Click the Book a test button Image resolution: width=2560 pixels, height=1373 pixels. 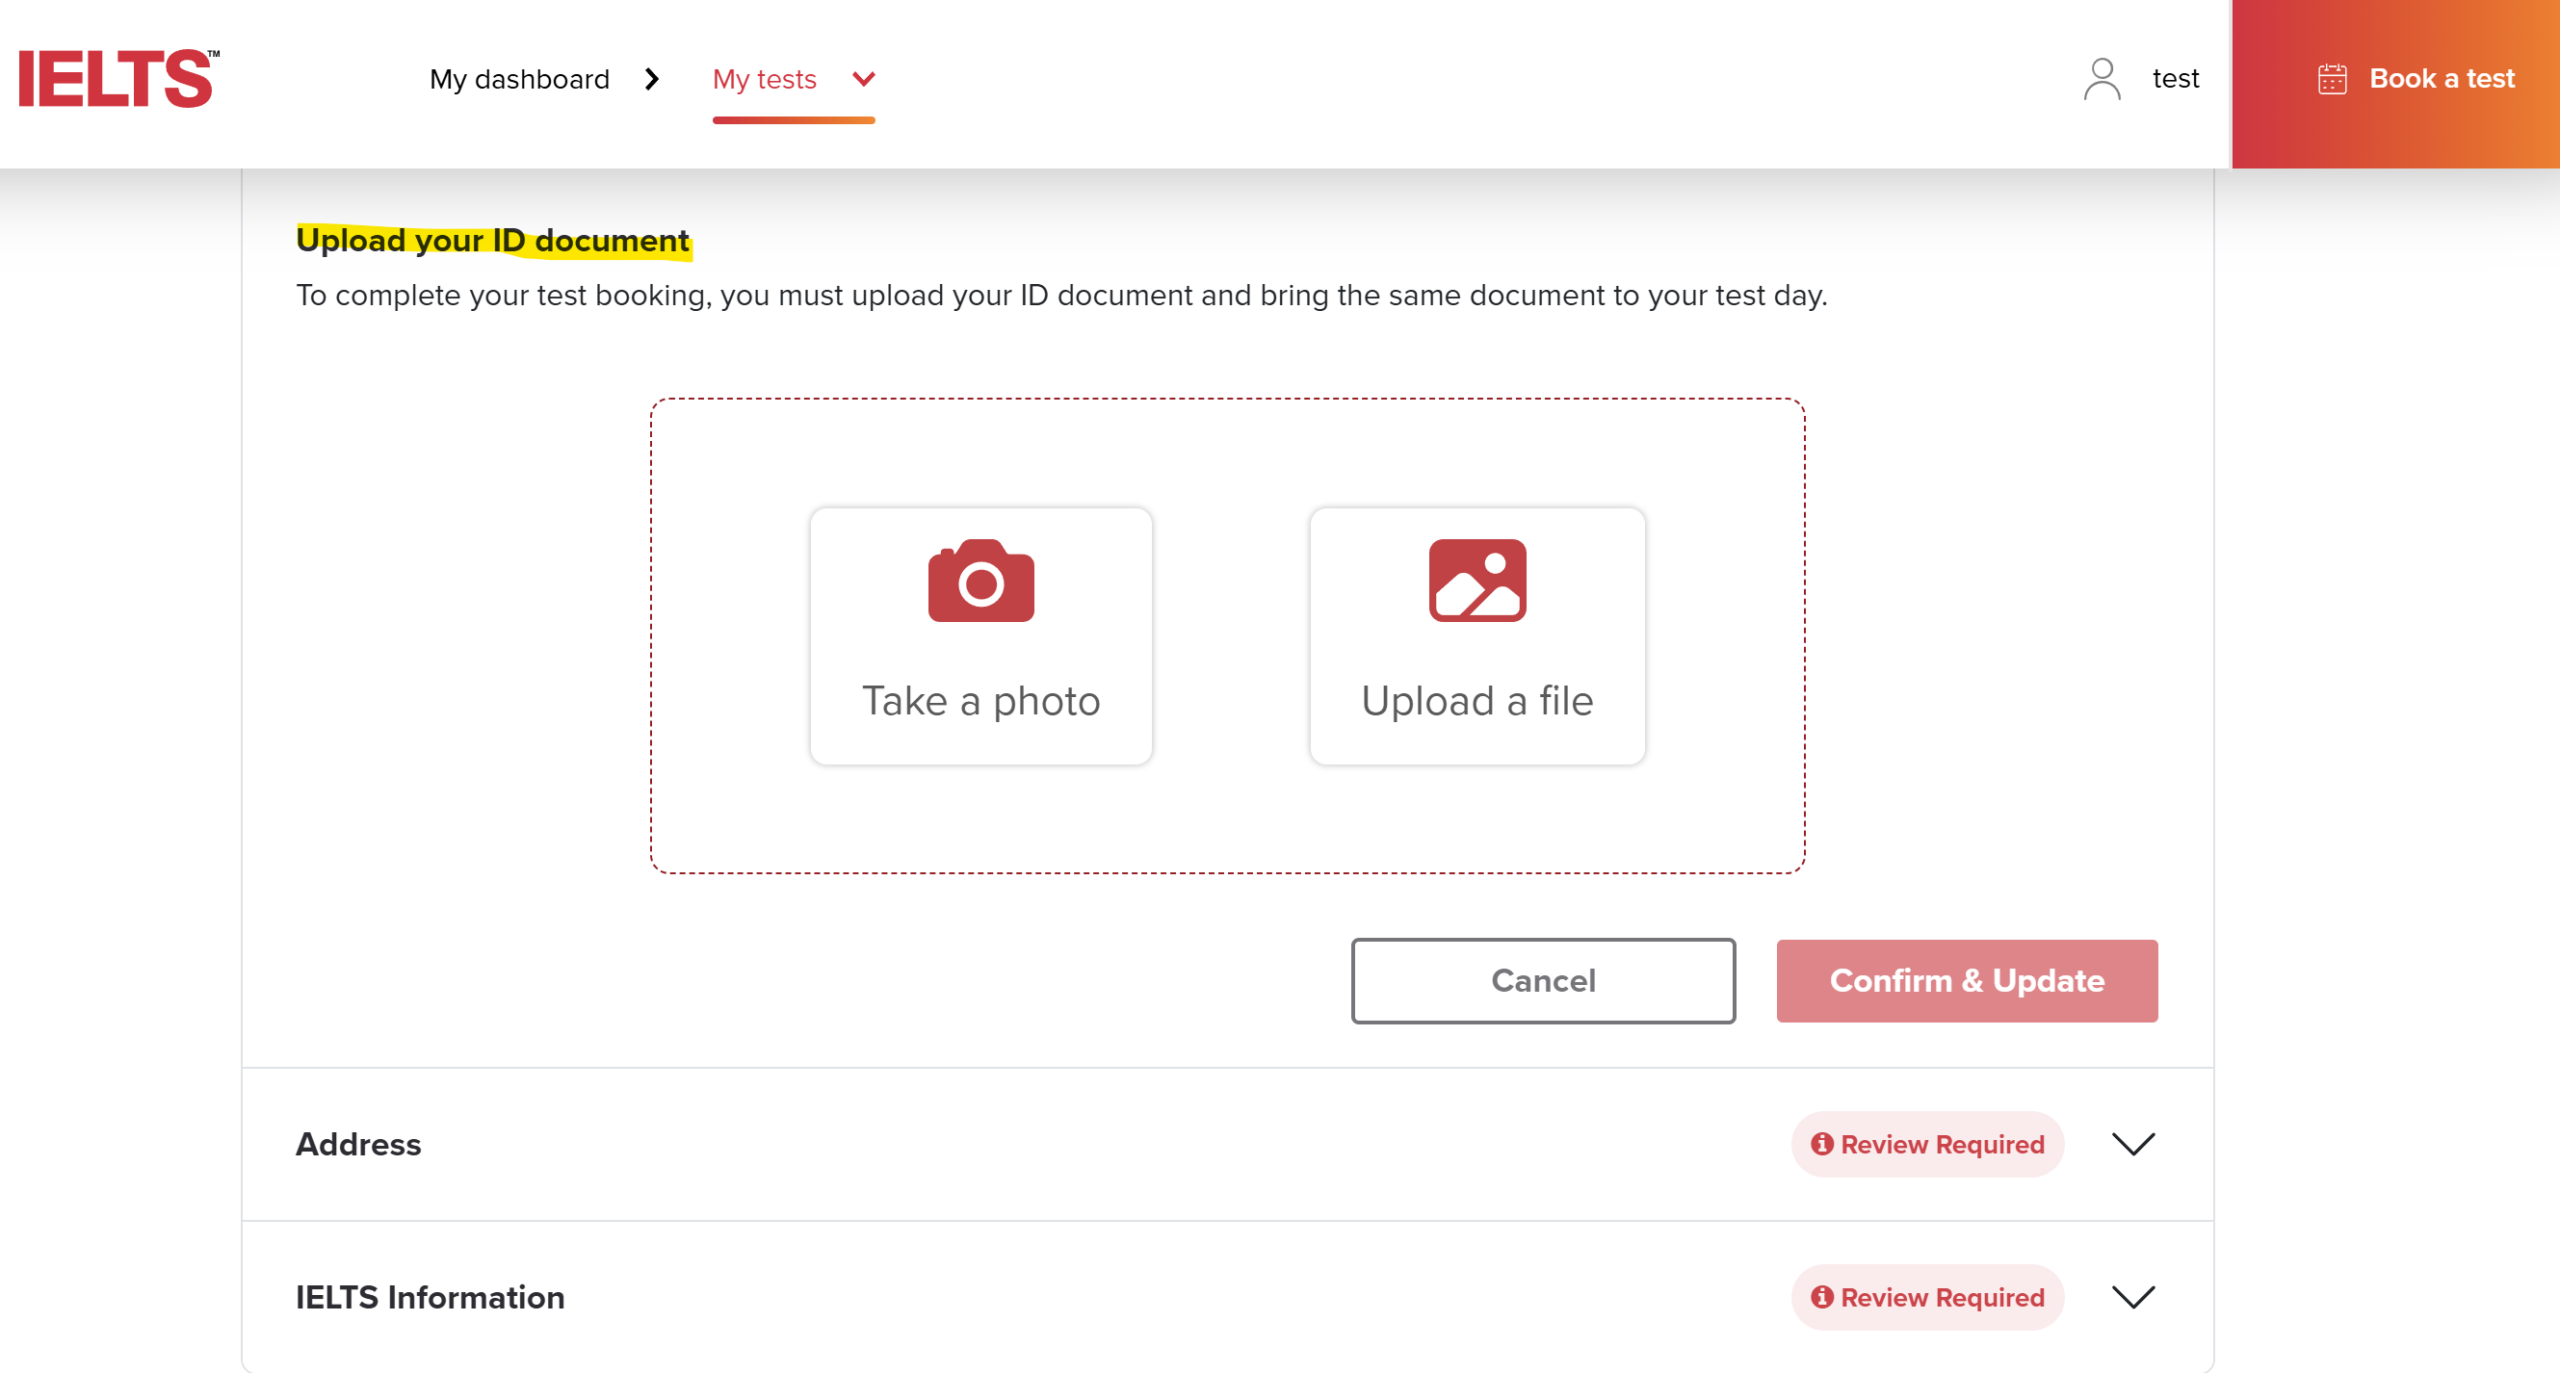pyautogui.click(x=2440, y=79)
